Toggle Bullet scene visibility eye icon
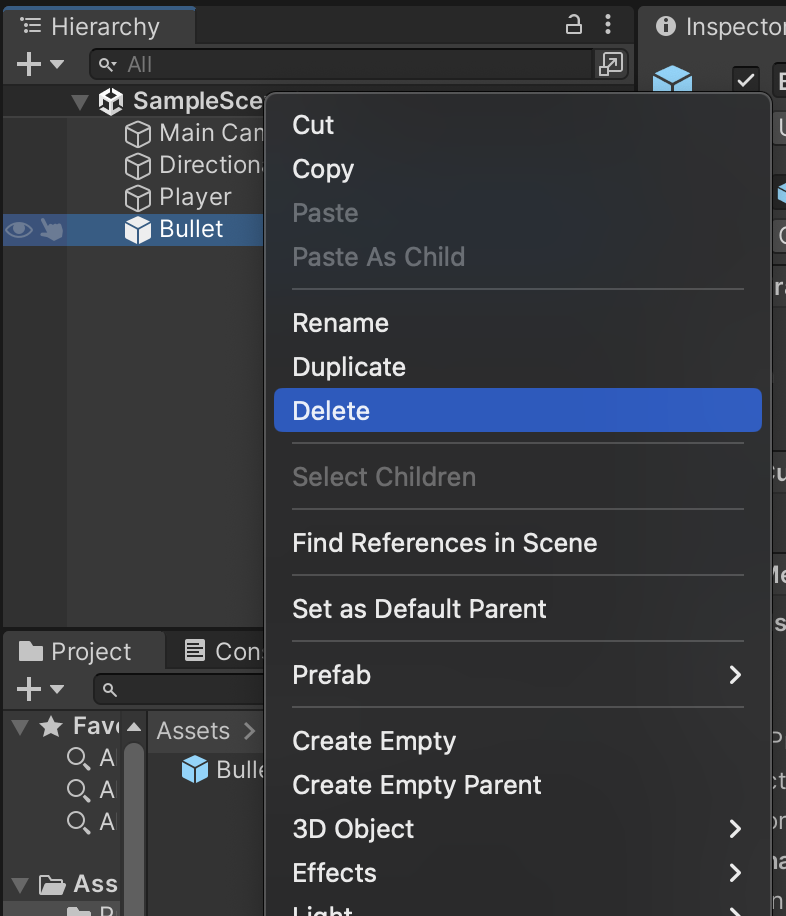The width and height of the screenshot is (786, 916). click(x=19, y=230)
